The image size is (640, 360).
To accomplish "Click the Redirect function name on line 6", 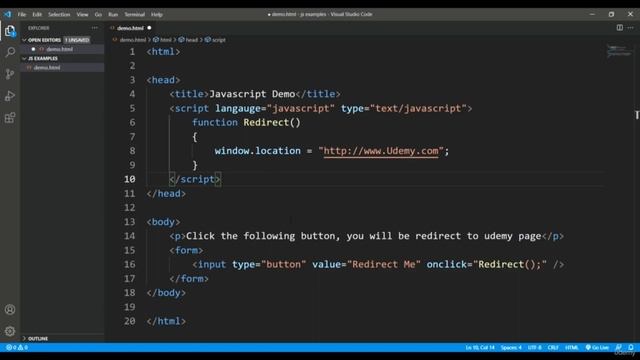I will (266, 122).
